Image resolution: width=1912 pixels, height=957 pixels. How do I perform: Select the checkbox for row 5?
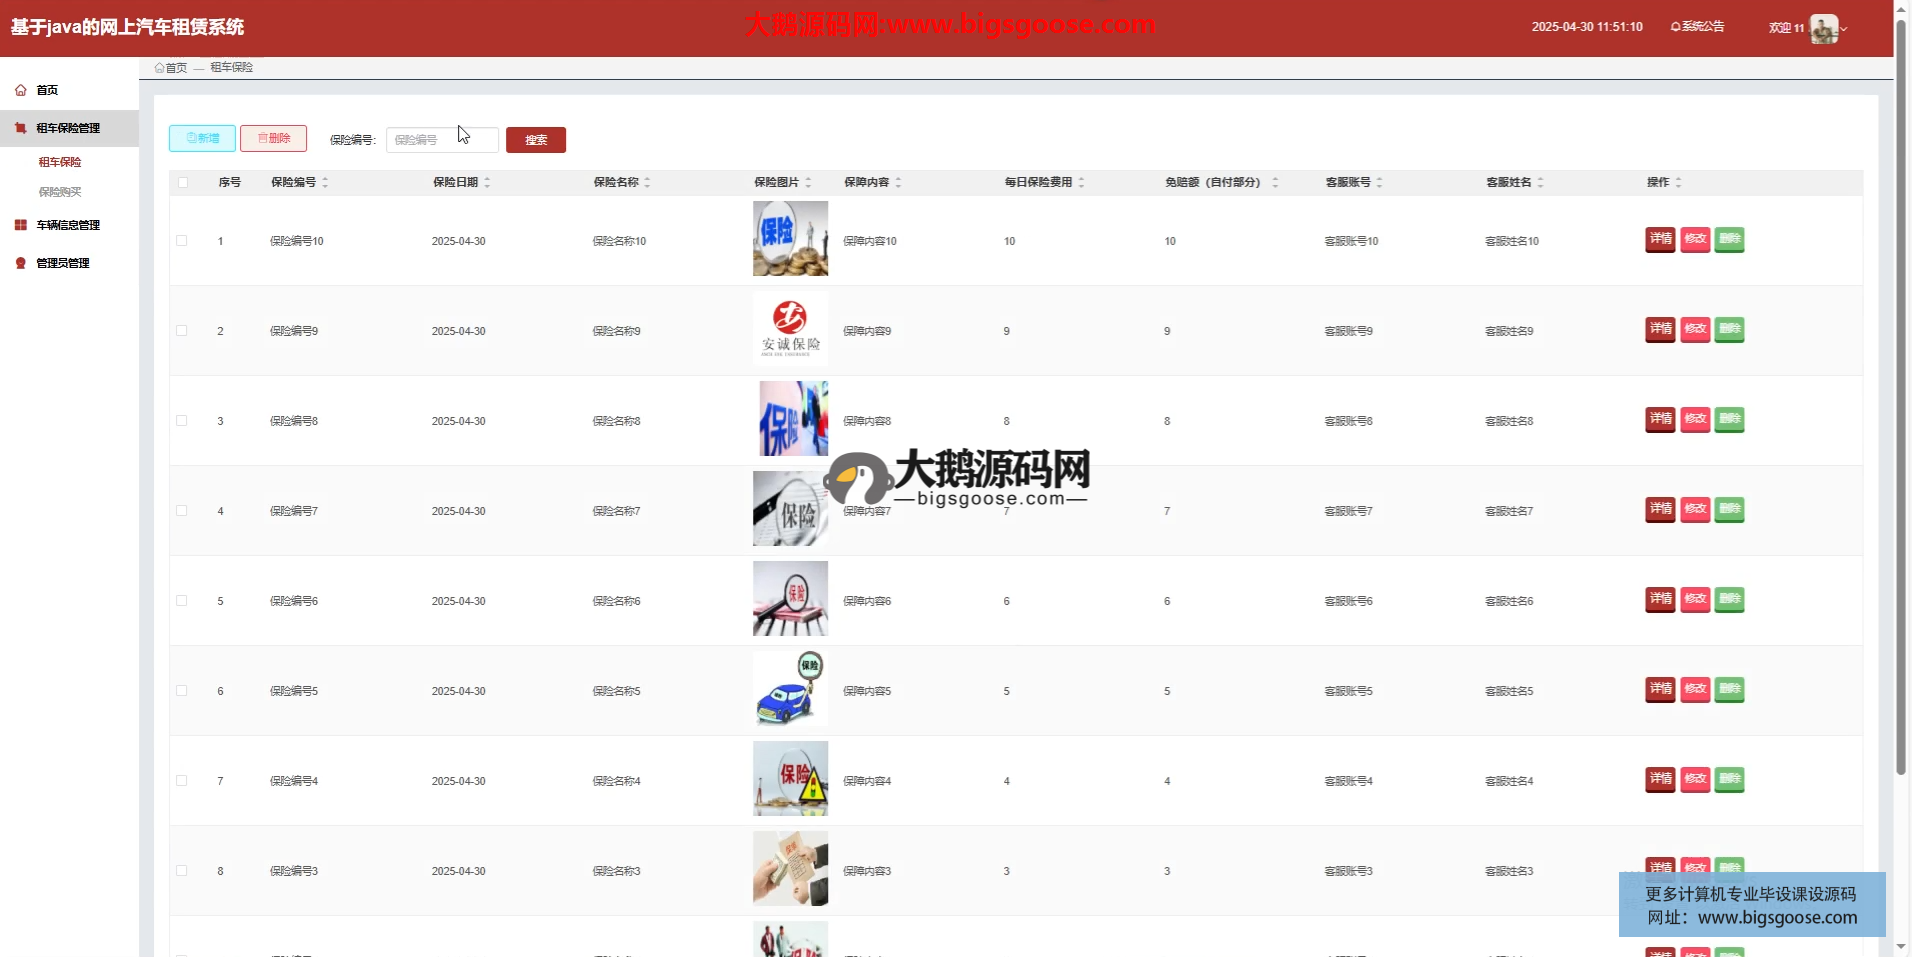[x=182, y=601]
